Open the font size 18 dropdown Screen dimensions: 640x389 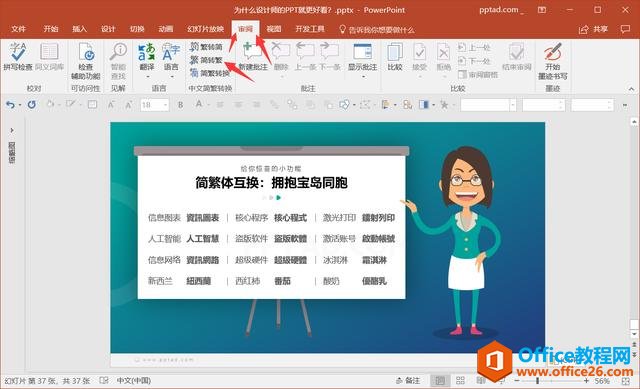click(x=166, y=105)
